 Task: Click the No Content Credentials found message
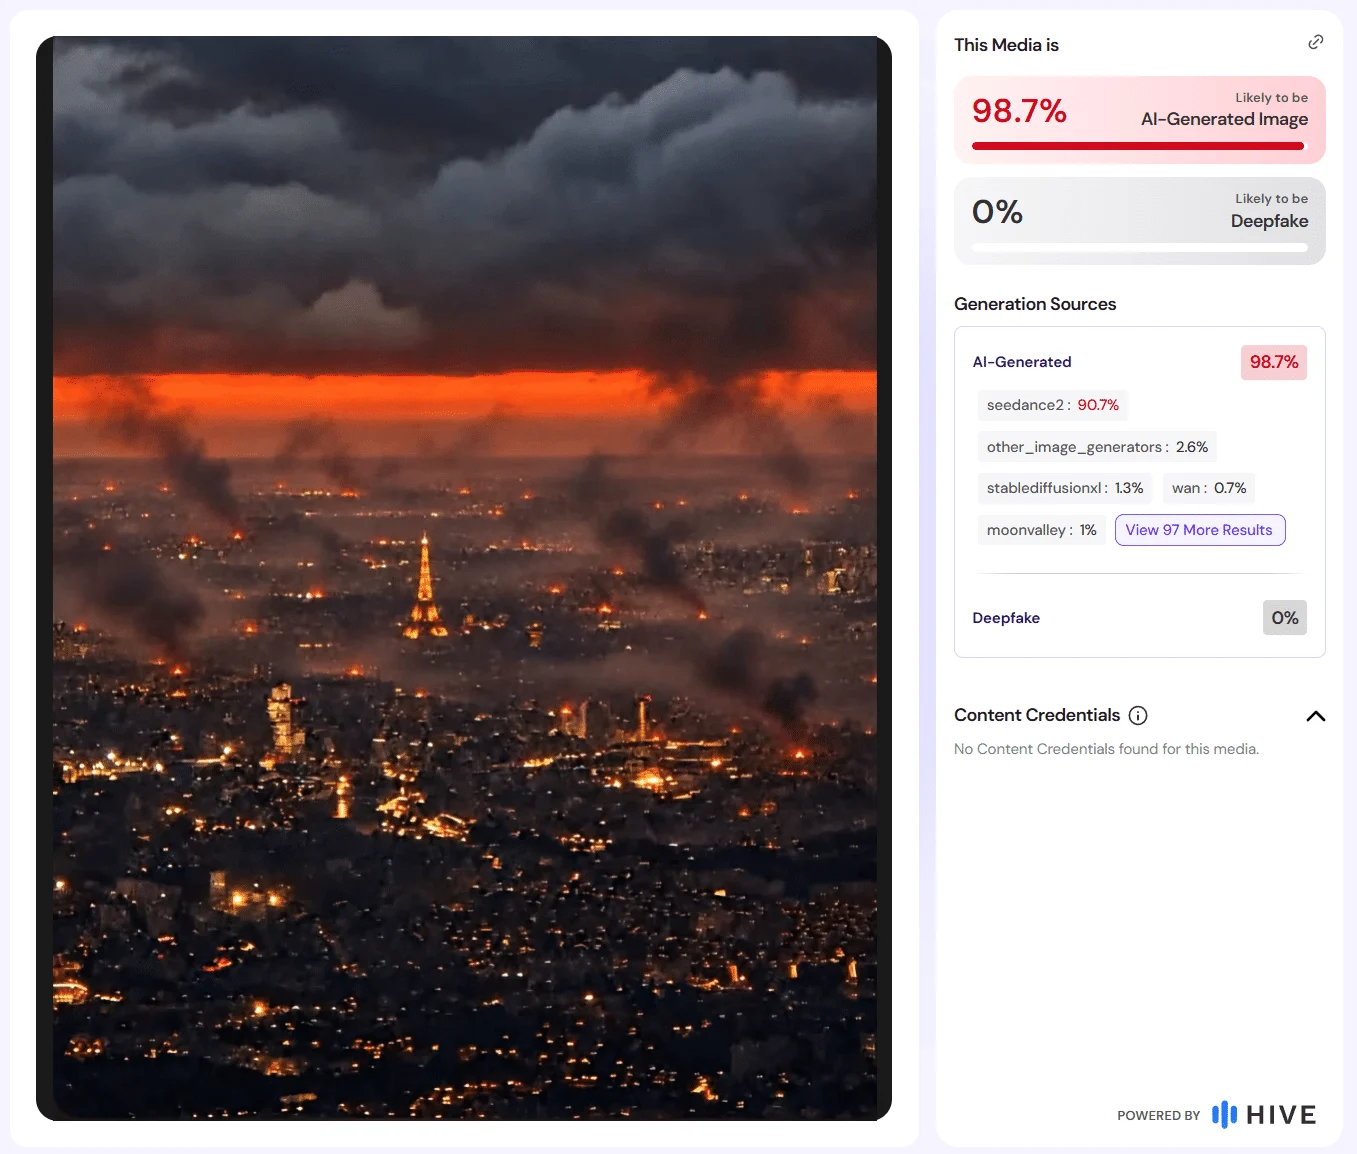click(x=1106, y=749)
